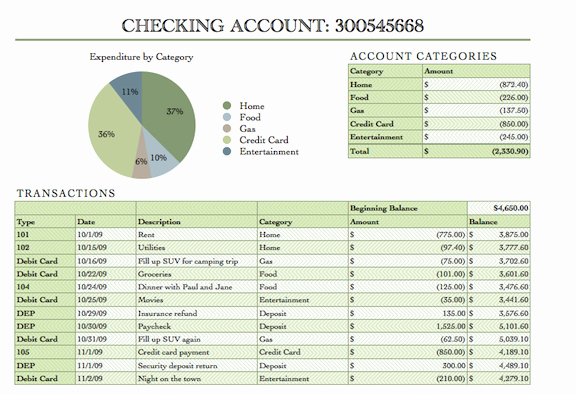Select 'Credit Card' legend label
The image size is (576, 394).
(264, 140)
